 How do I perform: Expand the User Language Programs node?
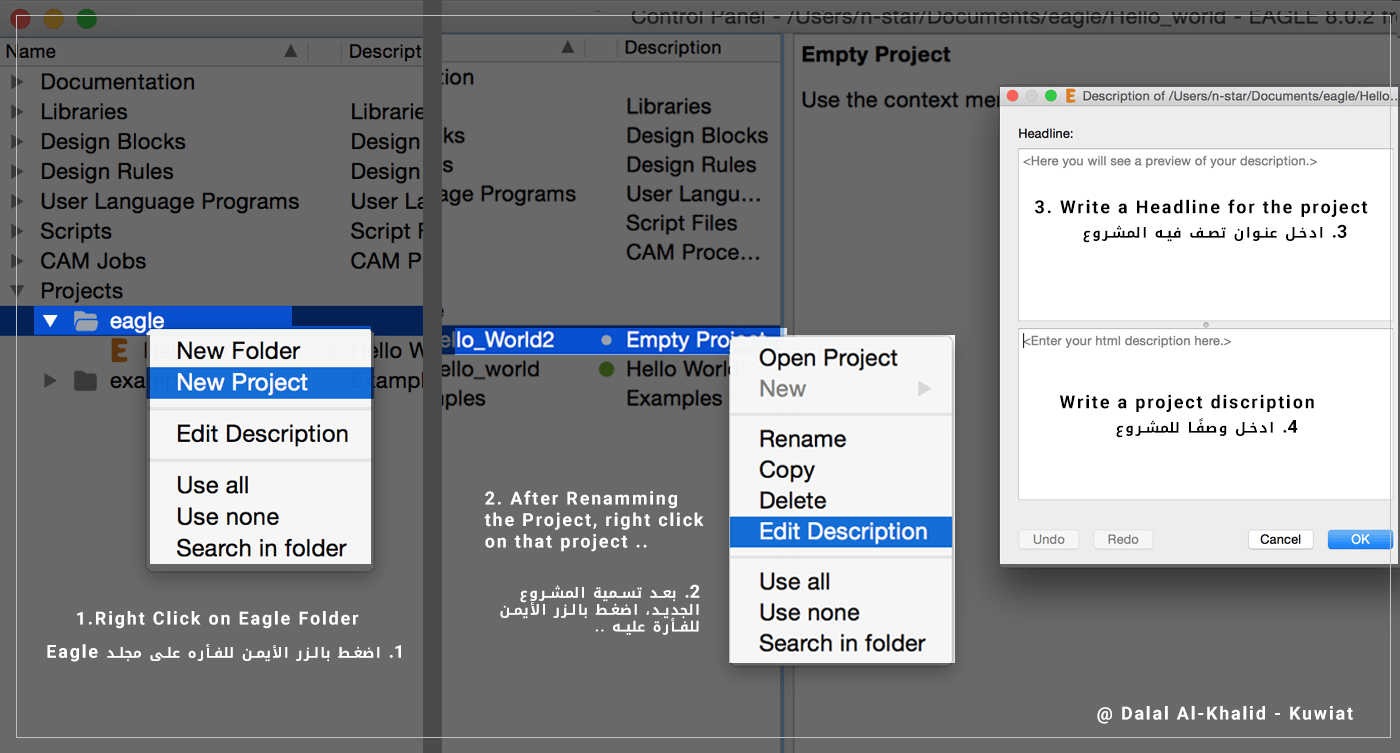17,202
